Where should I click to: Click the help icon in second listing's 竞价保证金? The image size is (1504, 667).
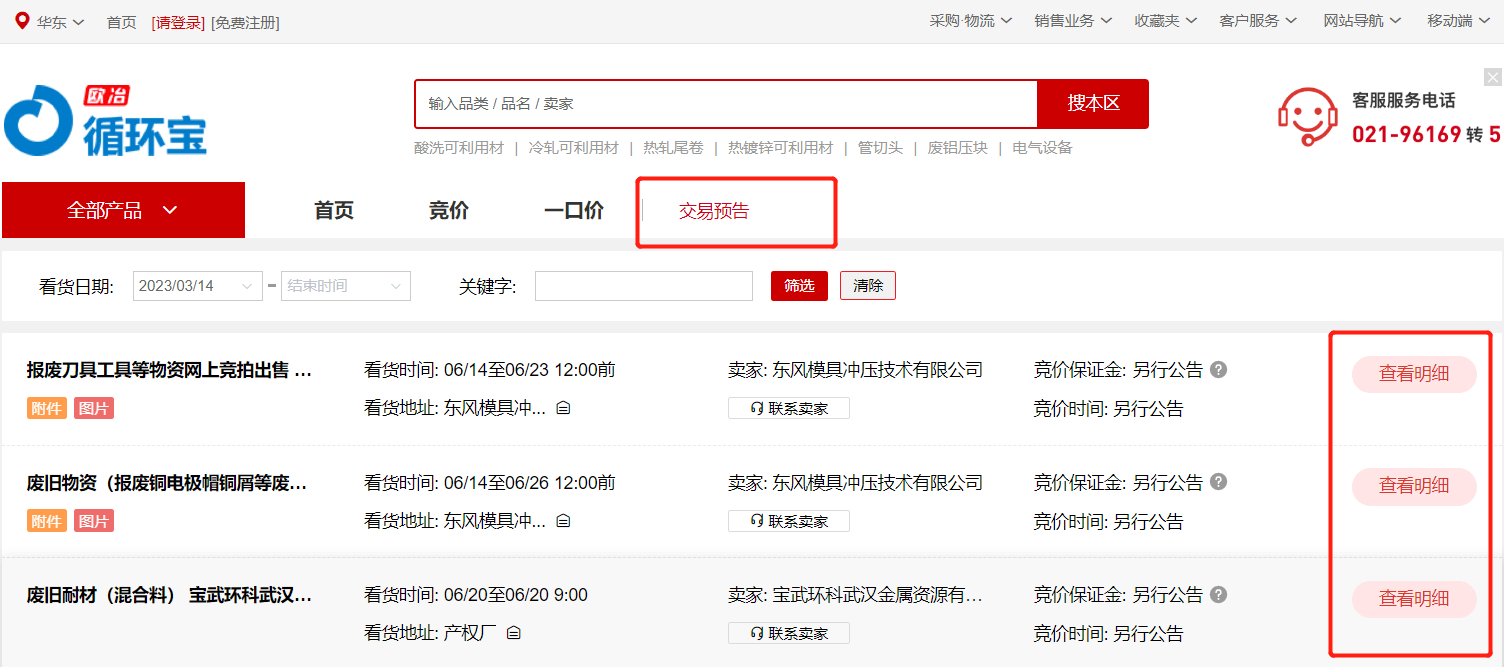tap(1218, 482)
